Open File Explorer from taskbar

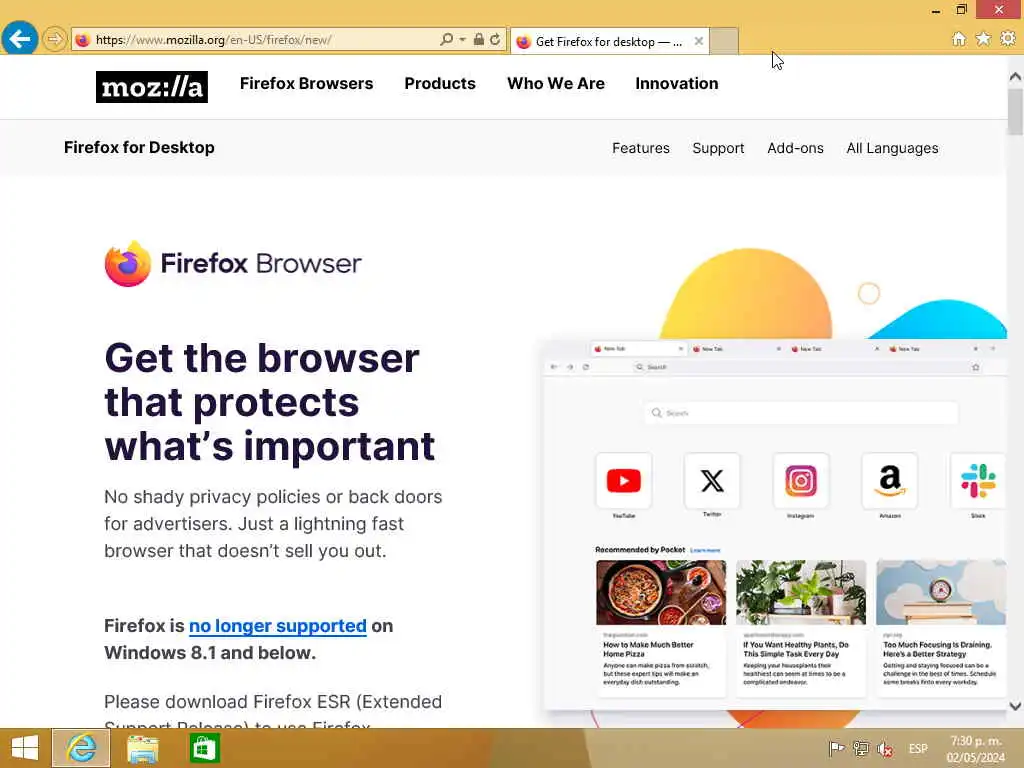[142, 748]
